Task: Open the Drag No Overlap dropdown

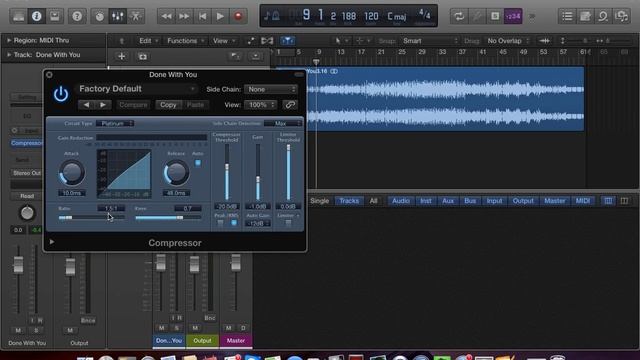Action: [x=508, y=41]
